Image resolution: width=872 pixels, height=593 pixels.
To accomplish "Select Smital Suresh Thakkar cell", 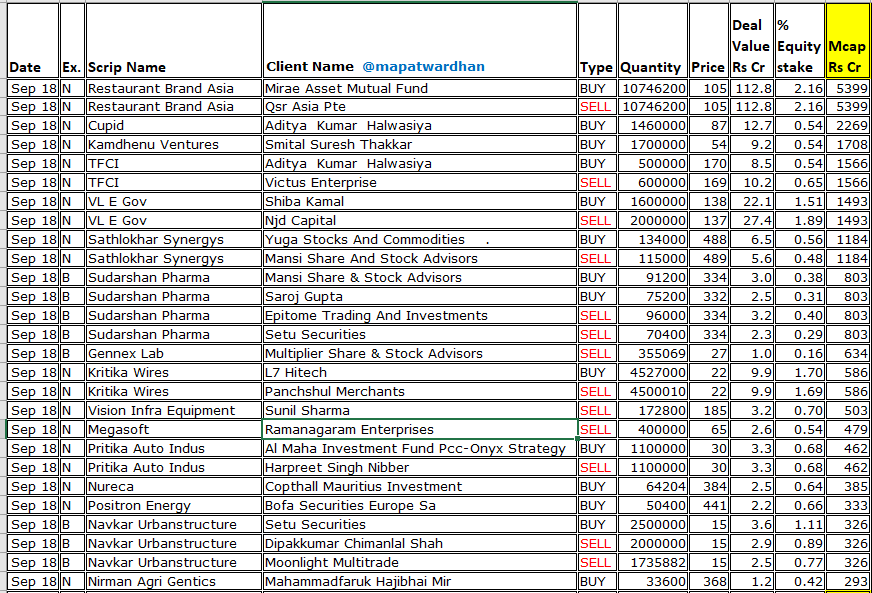I will (420, 145).
